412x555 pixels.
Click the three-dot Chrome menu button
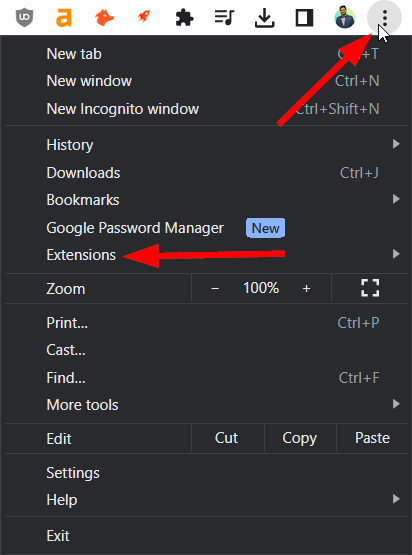[x=384, y=17]
